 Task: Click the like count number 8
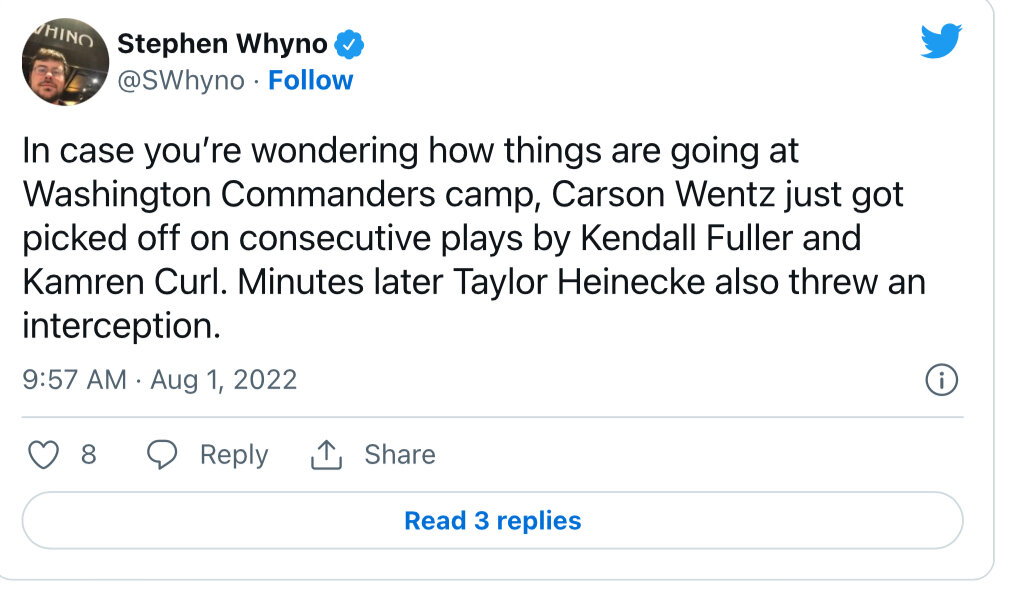pos(88,455)
